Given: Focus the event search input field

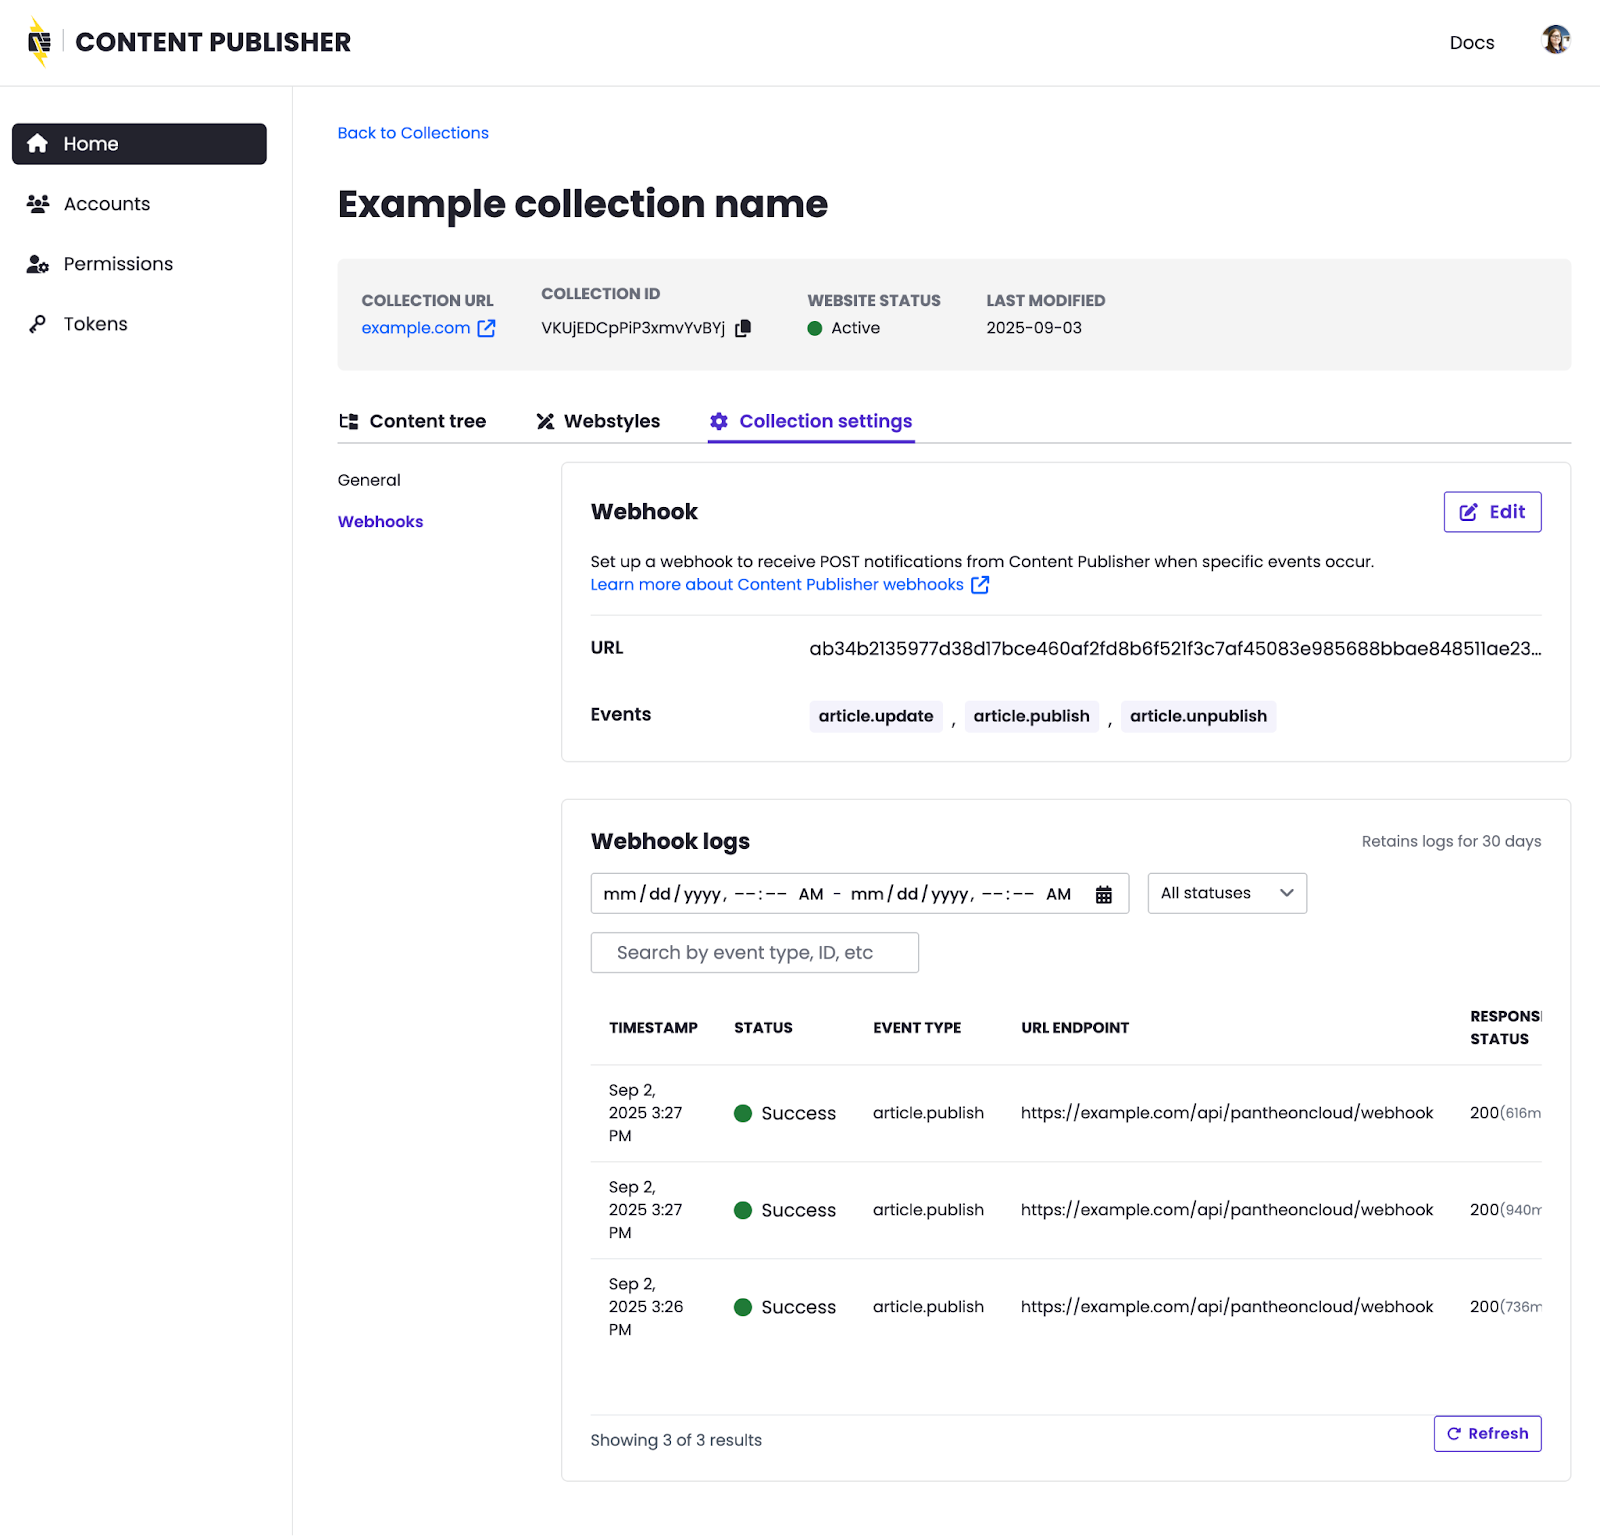Looking at the screenshot, I should point(754,953).
